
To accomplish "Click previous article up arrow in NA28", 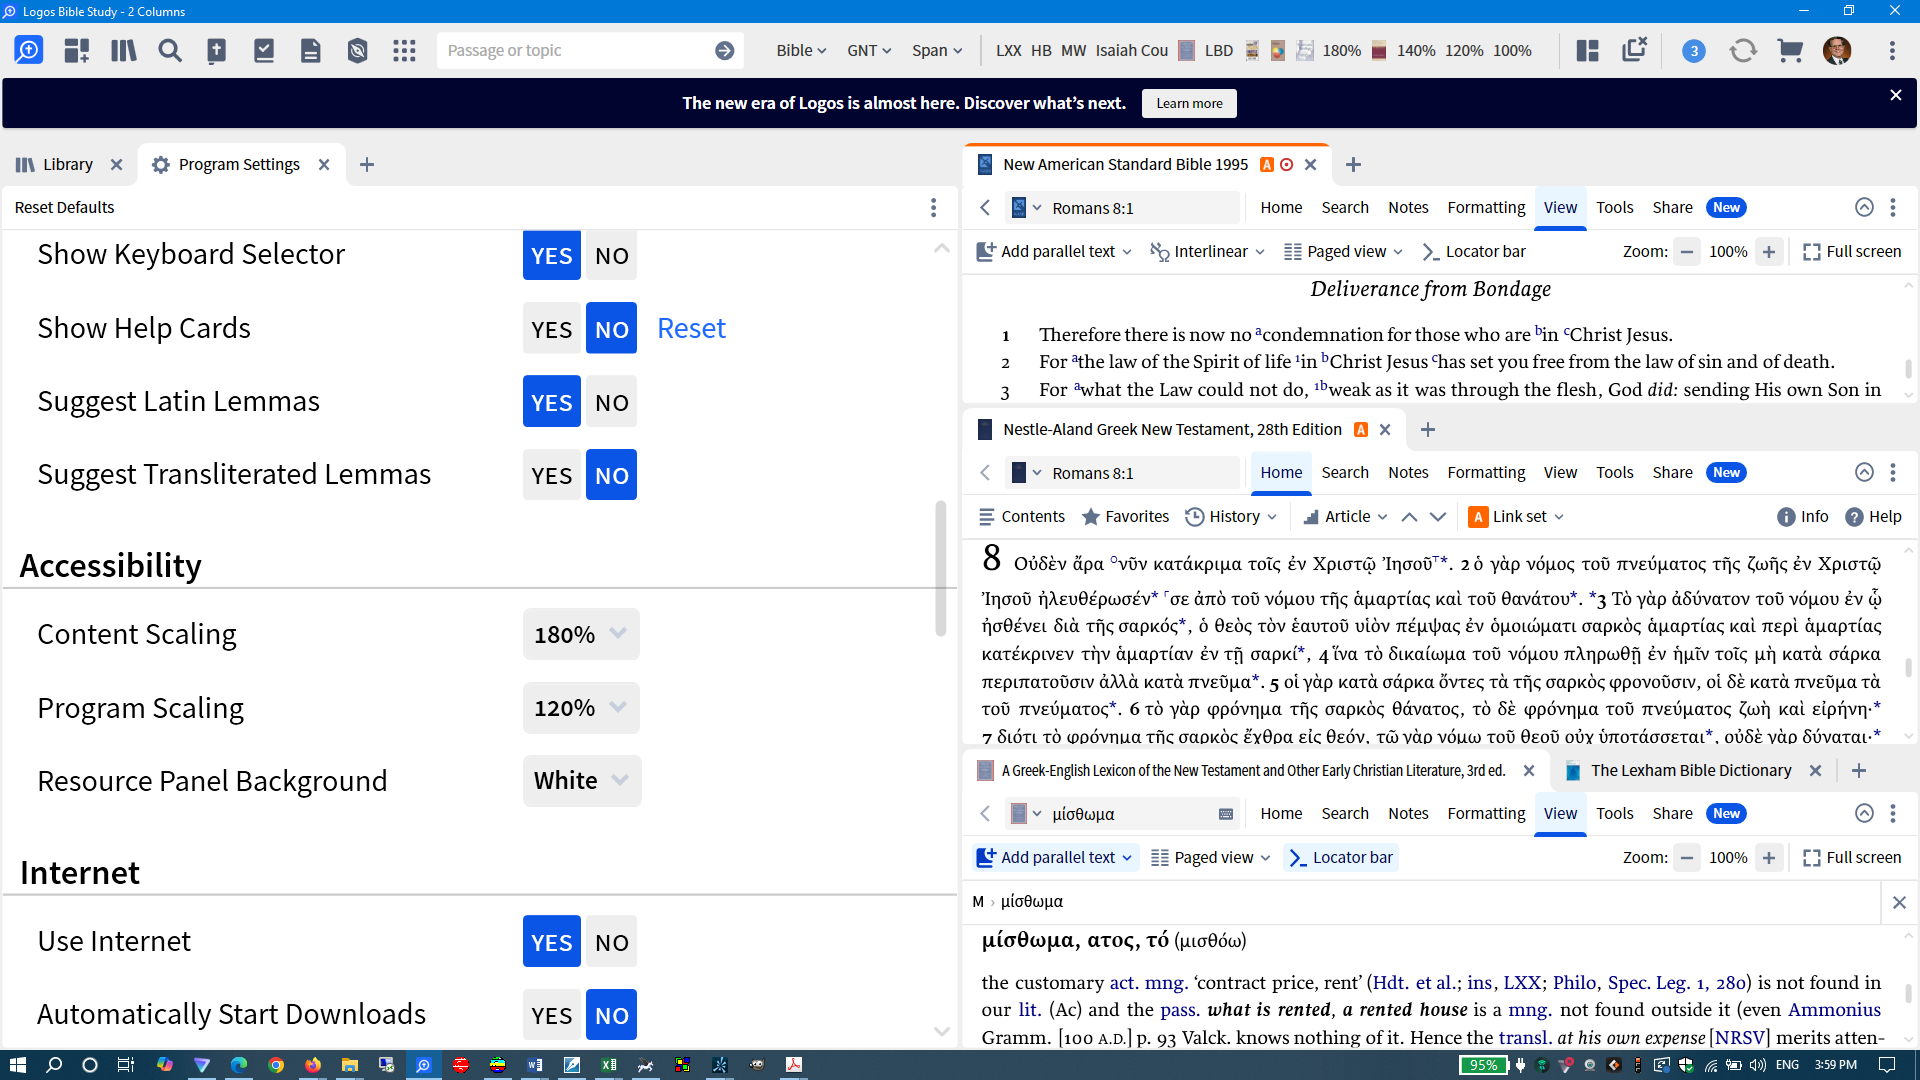I will pyautogui.click(x=1409, y=517).
